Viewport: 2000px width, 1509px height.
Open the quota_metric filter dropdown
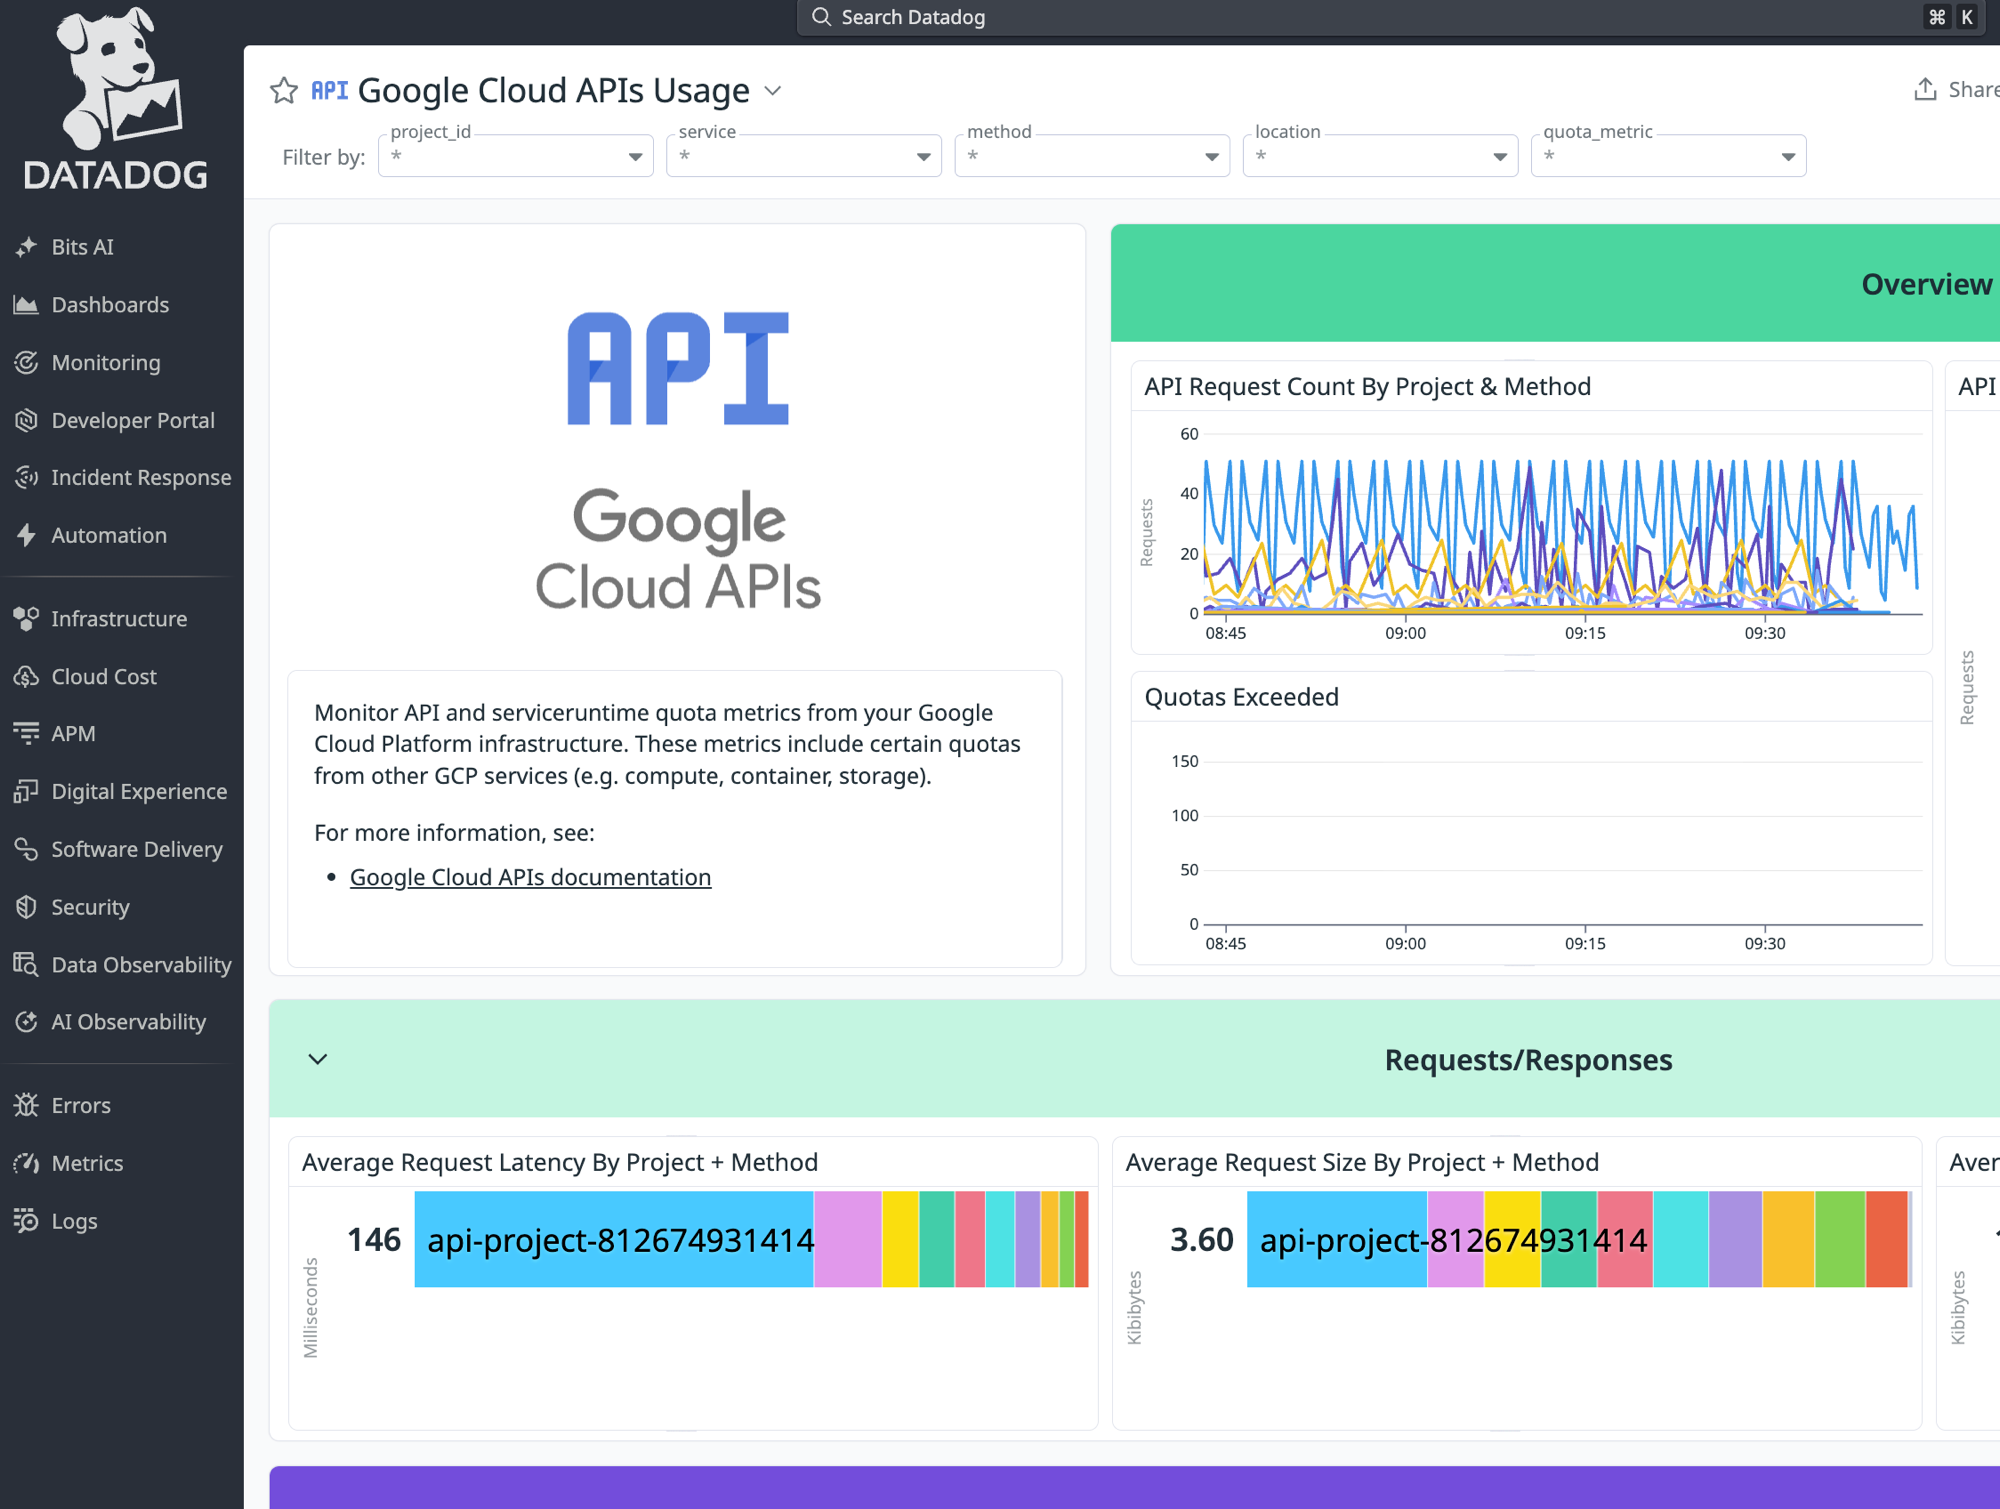[x=1668, y=156]
